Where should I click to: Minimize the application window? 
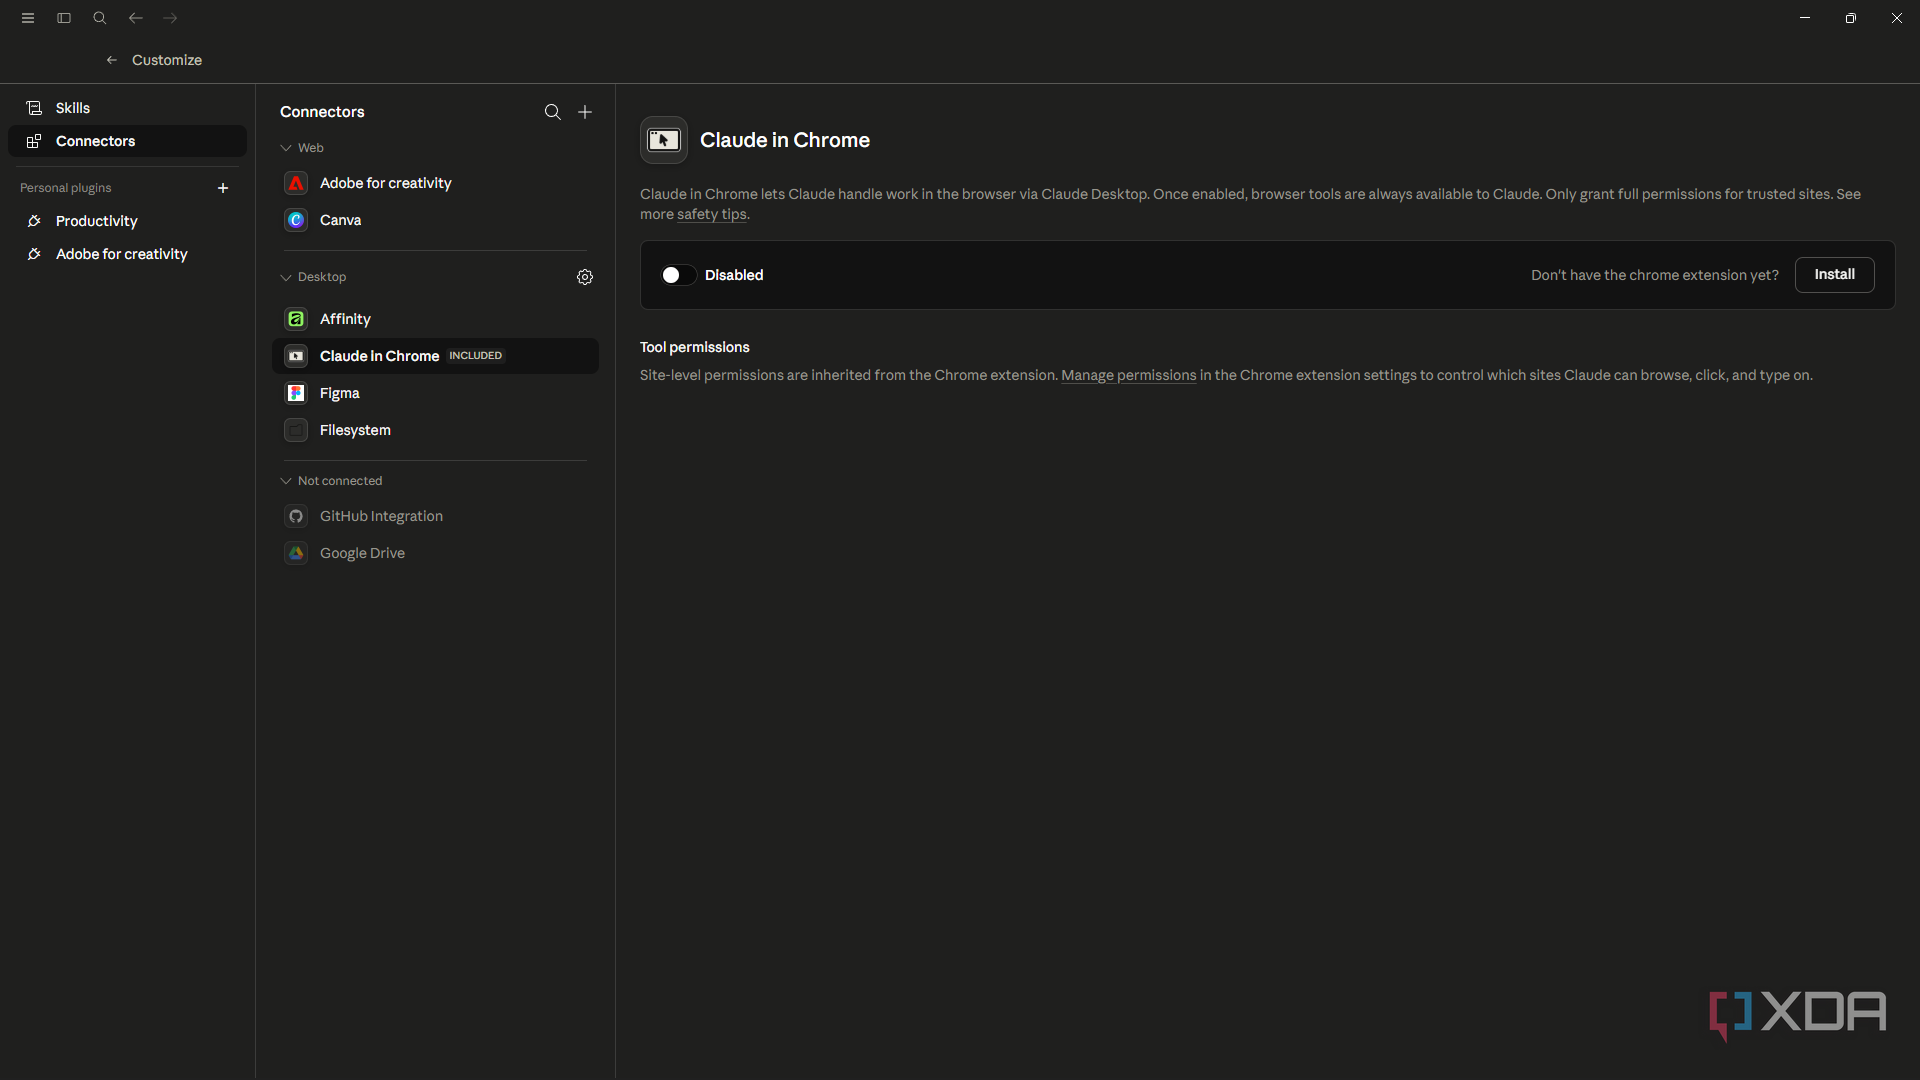[x=1805, y=18]
